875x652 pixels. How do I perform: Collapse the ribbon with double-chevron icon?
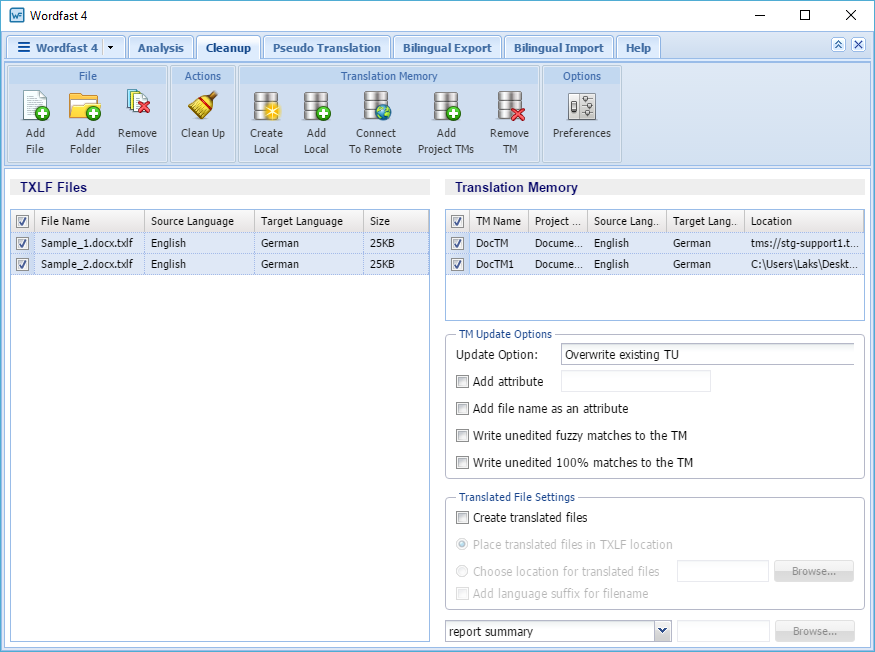point(838,45)
